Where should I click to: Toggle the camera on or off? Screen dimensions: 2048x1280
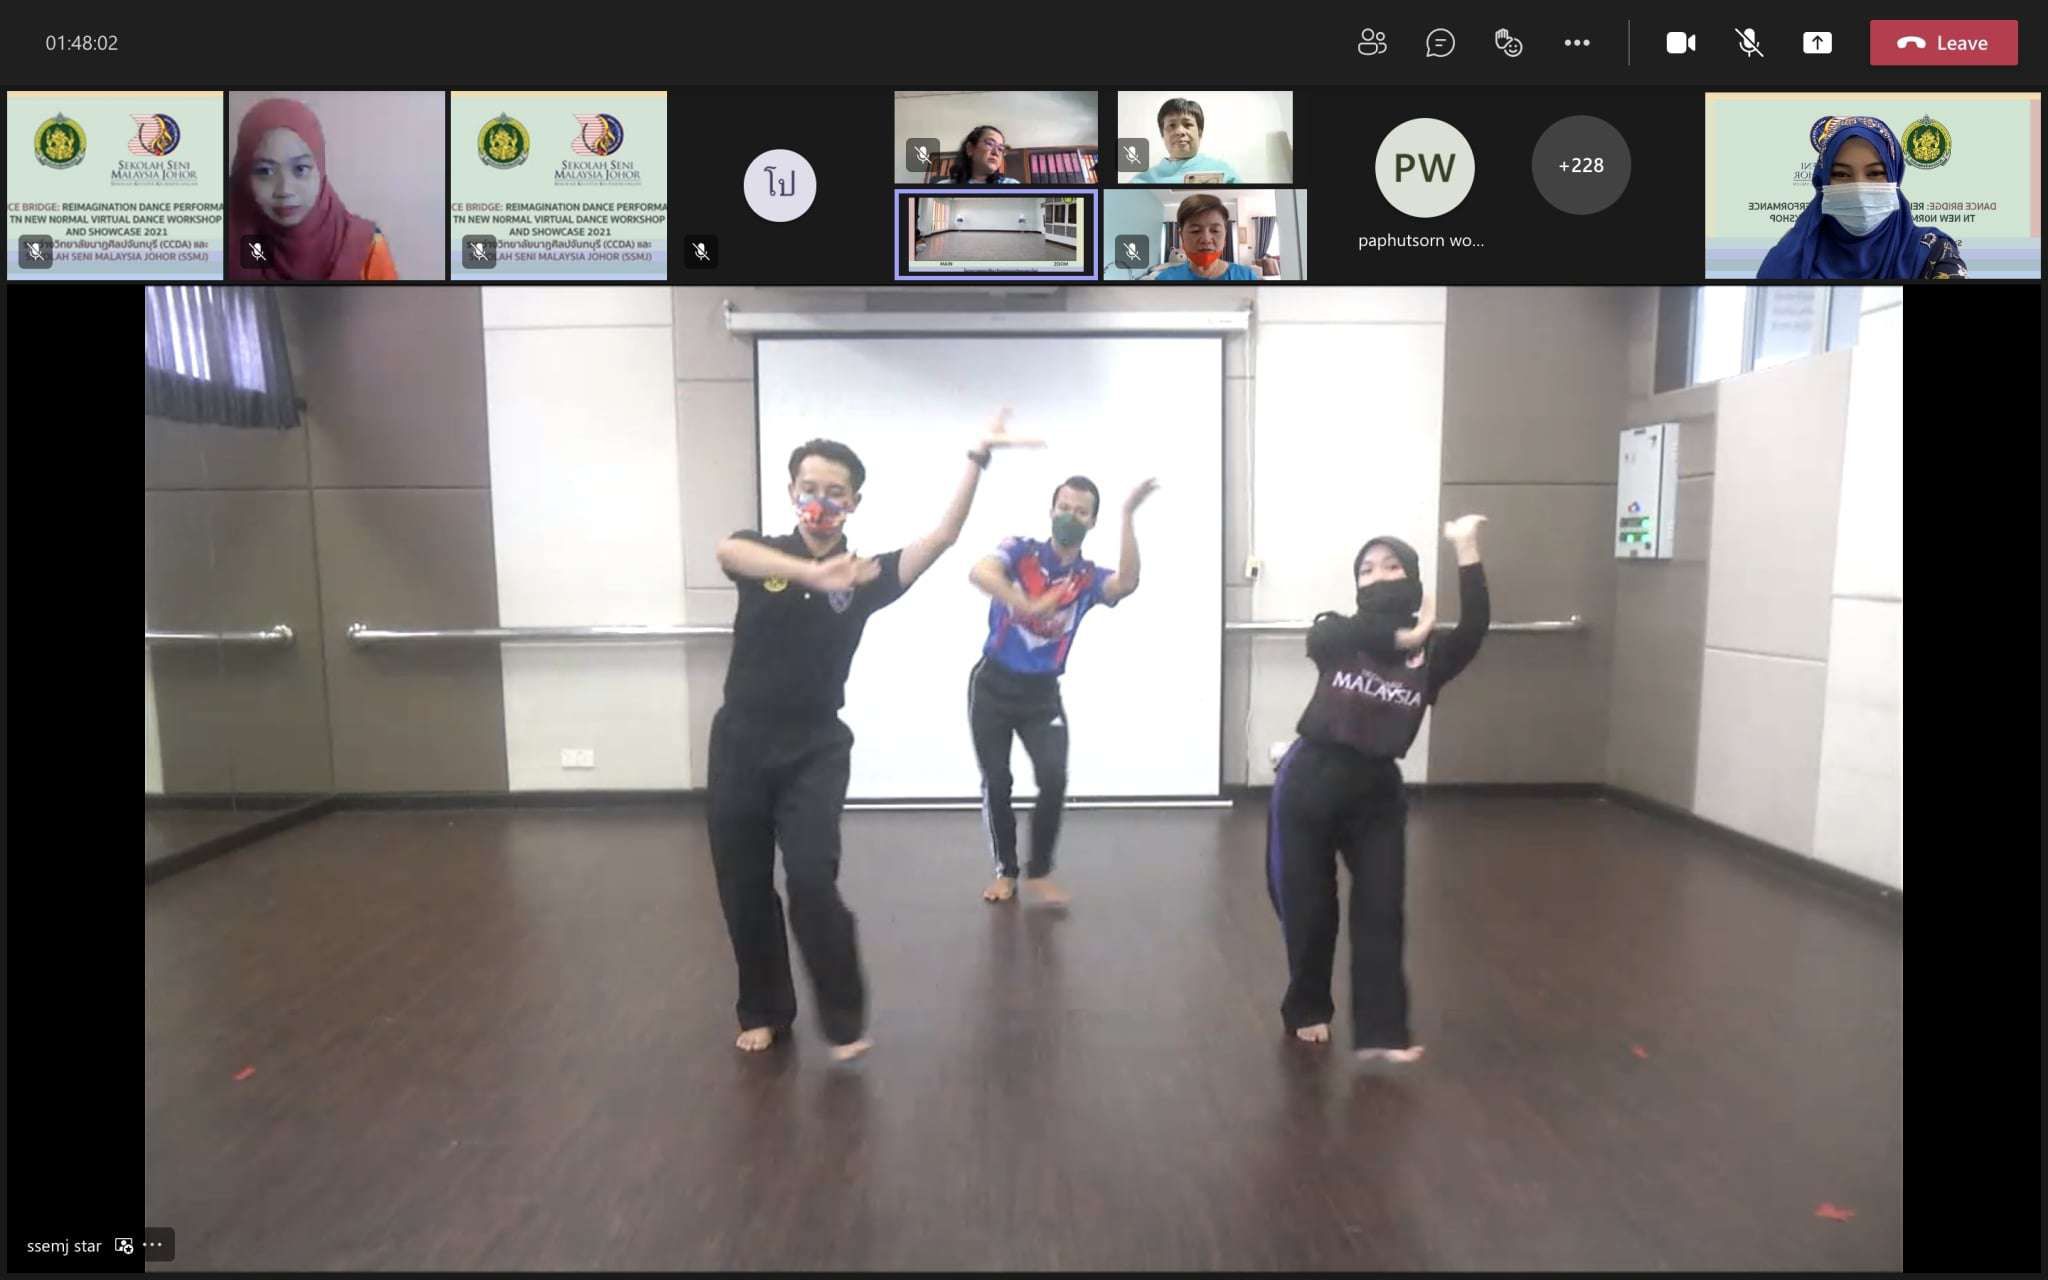tap(1680, 43)
